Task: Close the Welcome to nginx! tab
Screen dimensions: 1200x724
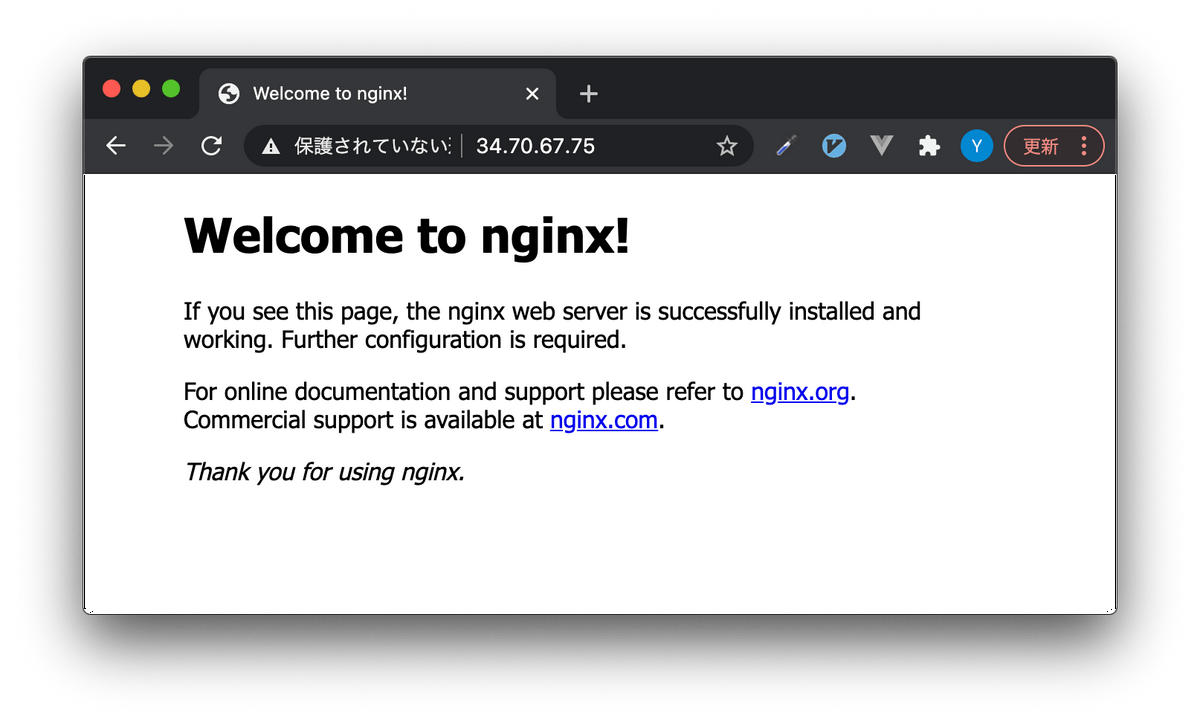Action: pyautogui.click(x=532, y=94)
